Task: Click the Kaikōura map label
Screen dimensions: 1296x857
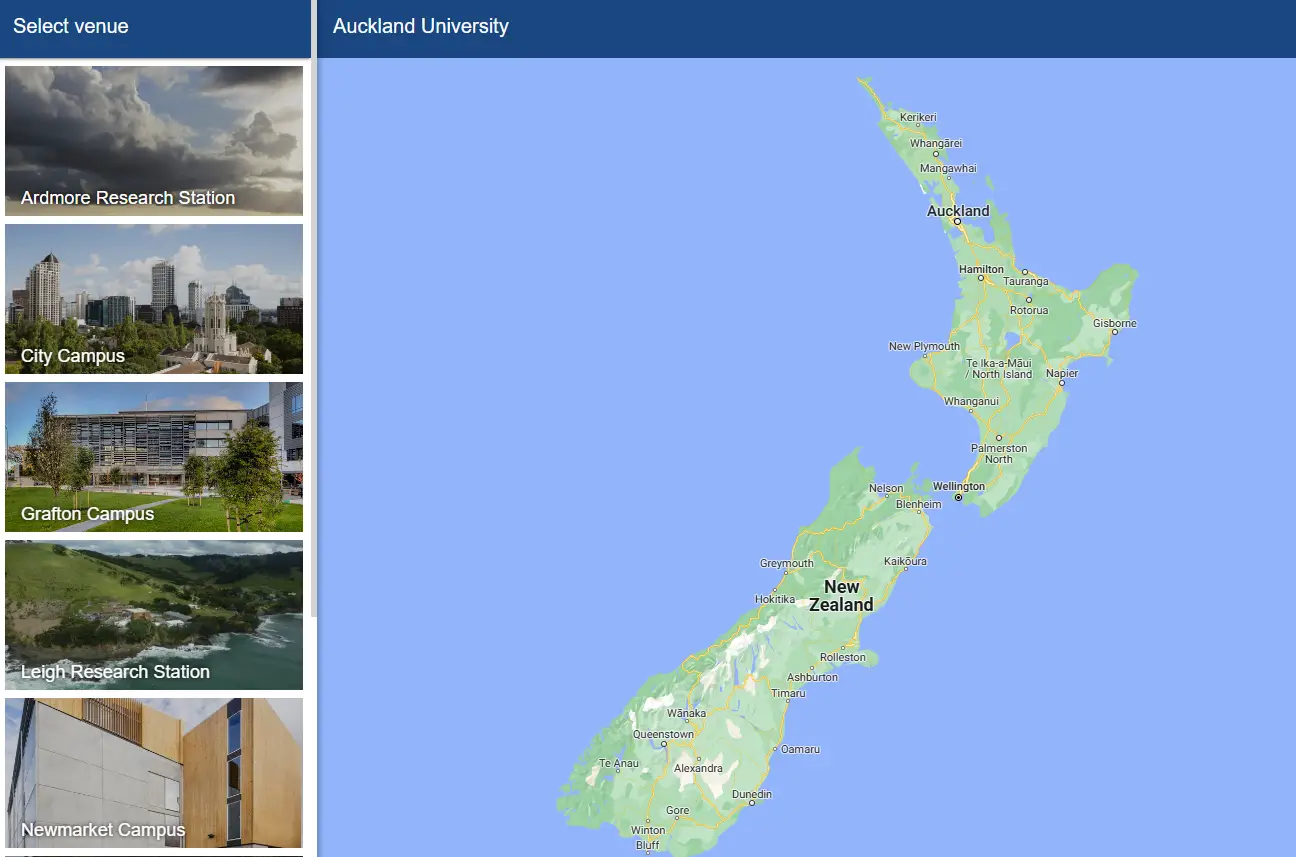Action: (x=905, y=562)
